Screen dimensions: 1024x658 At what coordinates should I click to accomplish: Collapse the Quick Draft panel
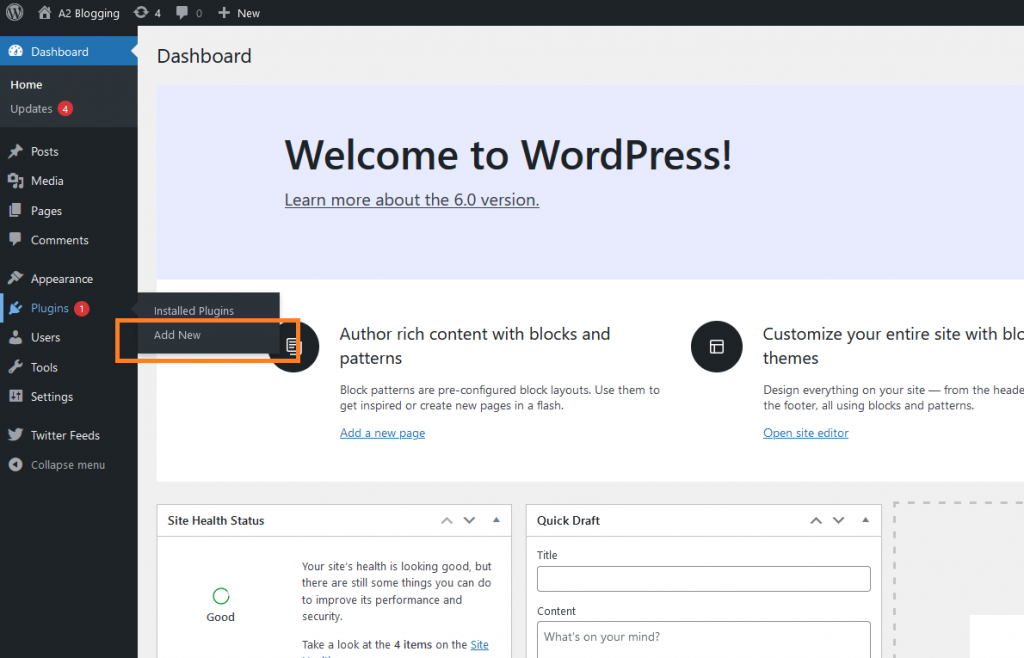click(864, 520)
